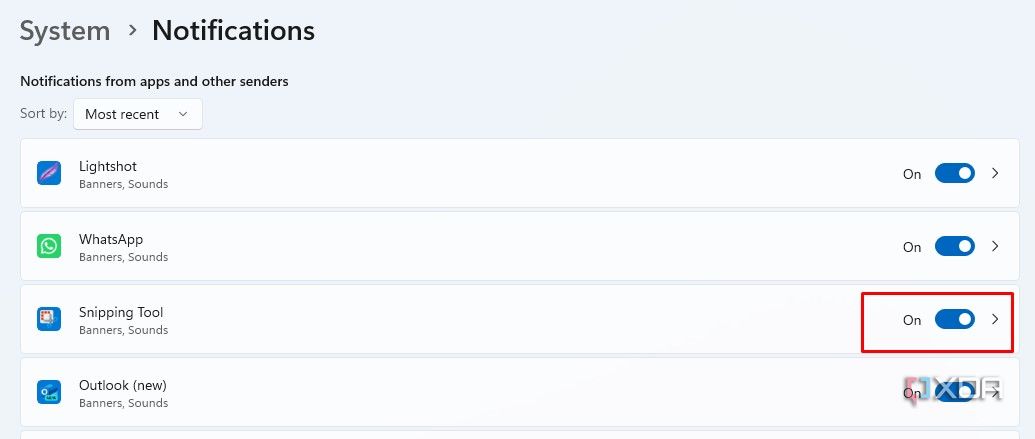Go back to System breadcrumb
This screenshot has width=1035, height=439.
[x=65, y=31]
